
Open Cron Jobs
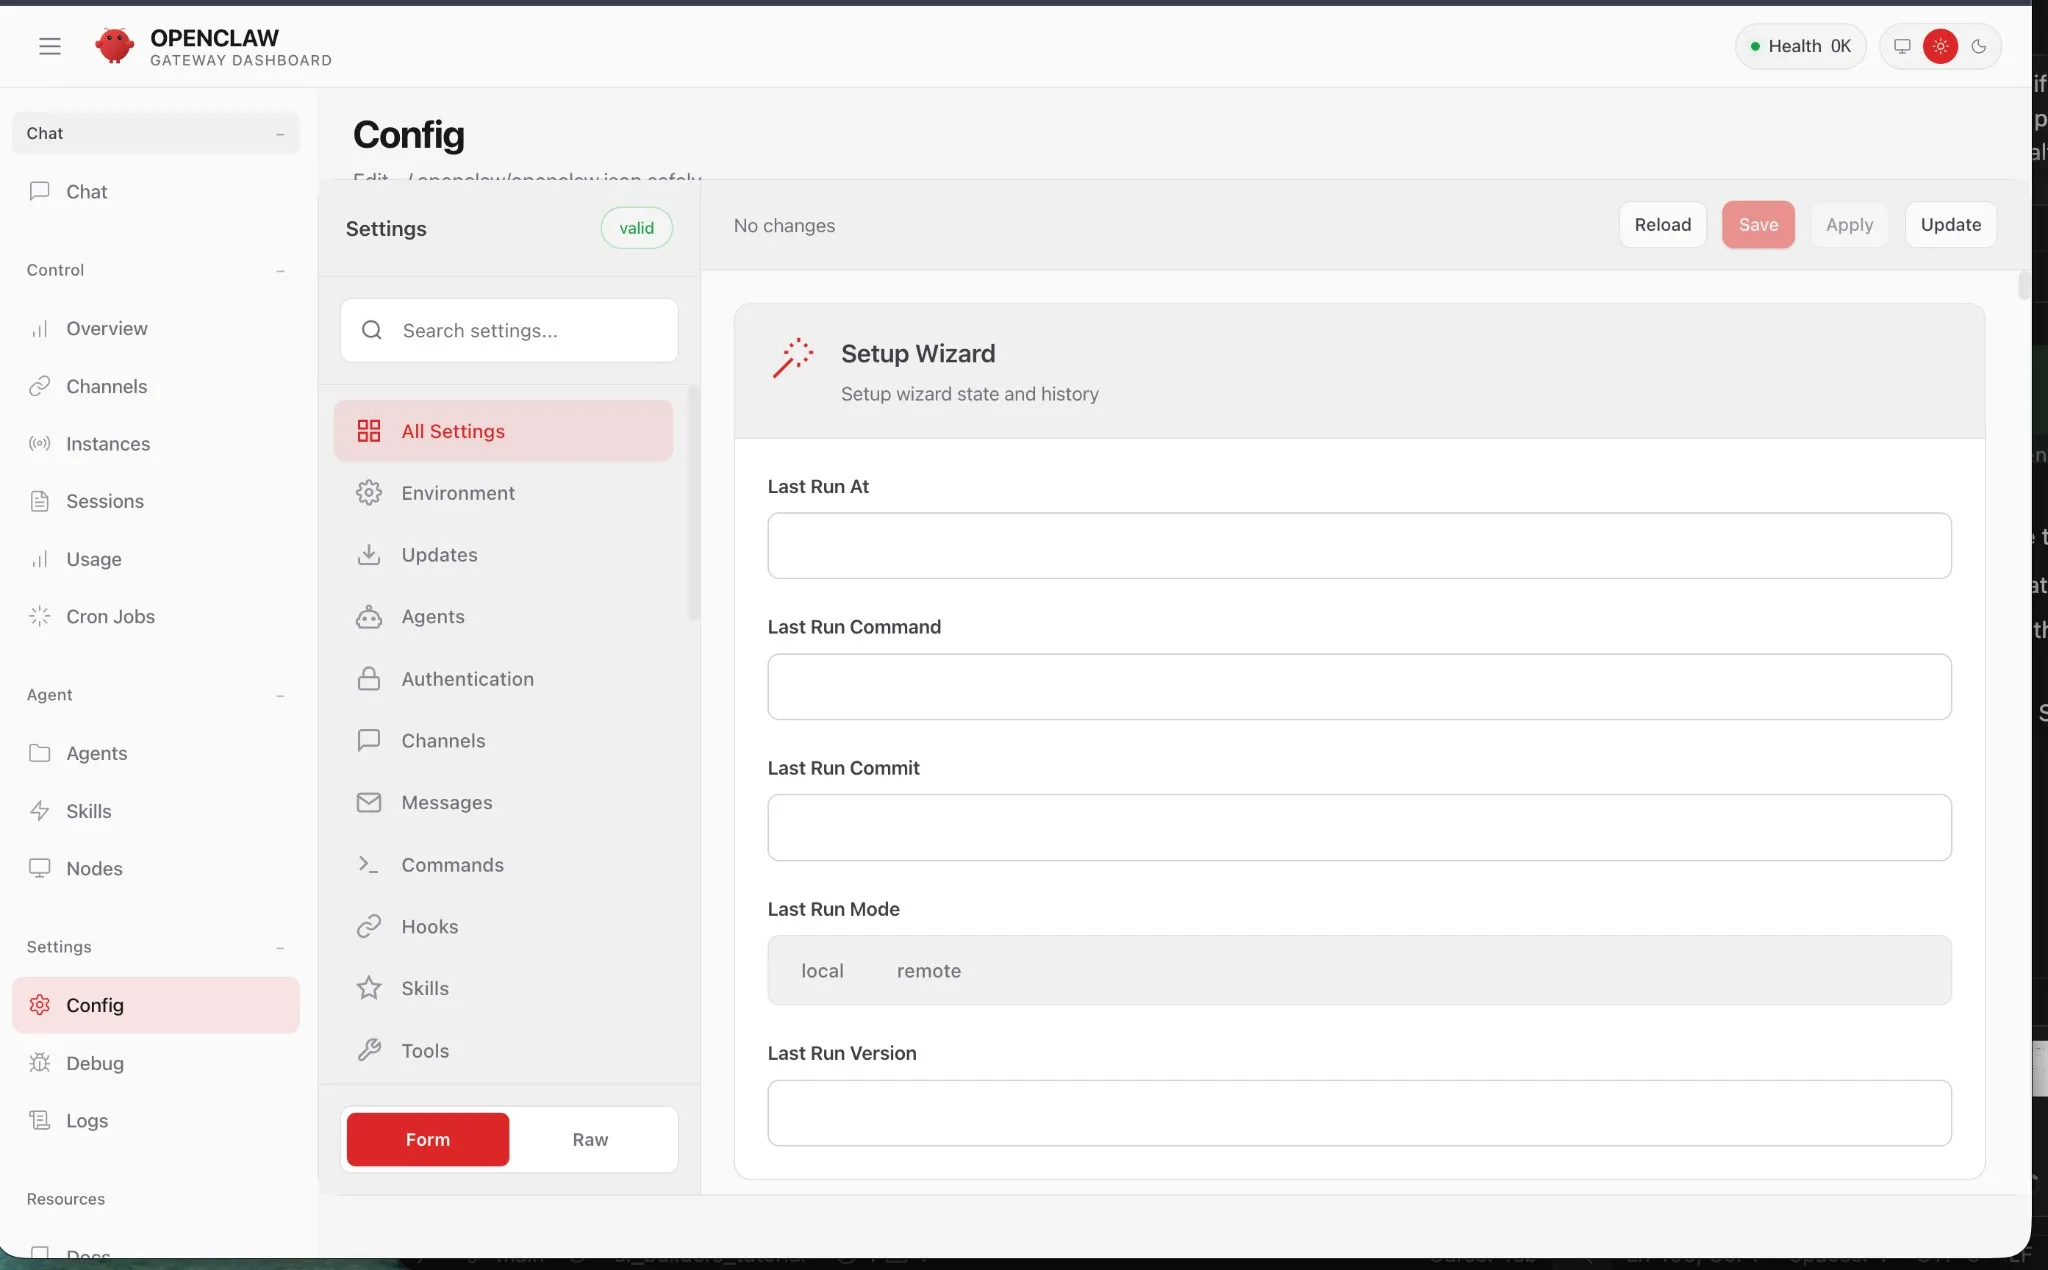(x=156, y=616)
